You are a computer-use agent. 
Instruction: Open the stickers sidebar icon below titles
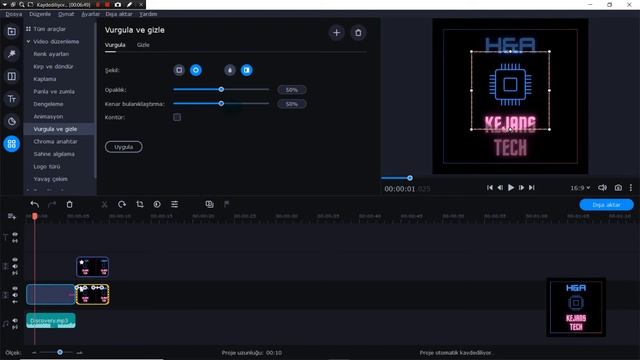[11, 121]
